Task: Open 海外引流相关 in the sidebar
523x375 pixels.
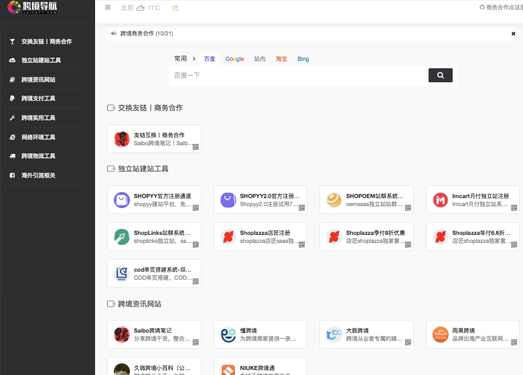Action: click(x=38, y=175)
